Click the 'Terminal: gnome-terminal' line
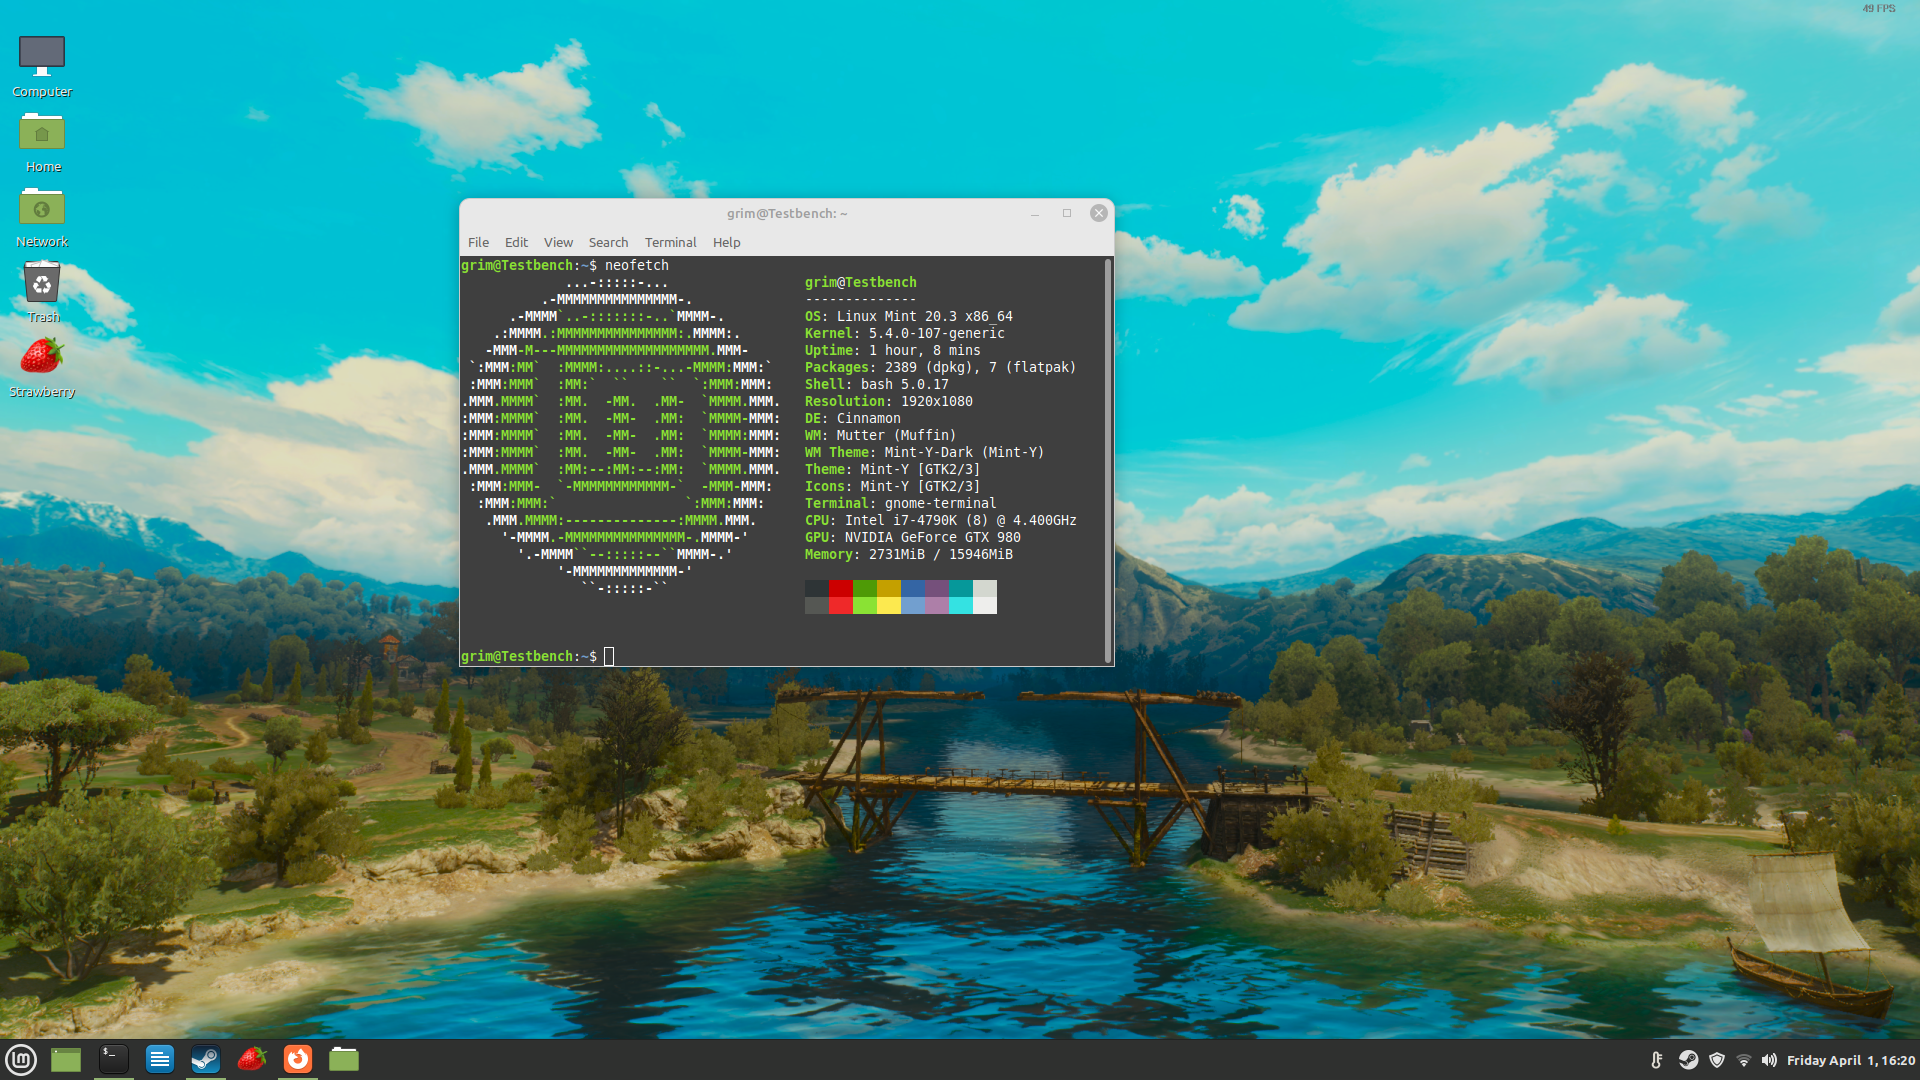 (x=900, y=503)
